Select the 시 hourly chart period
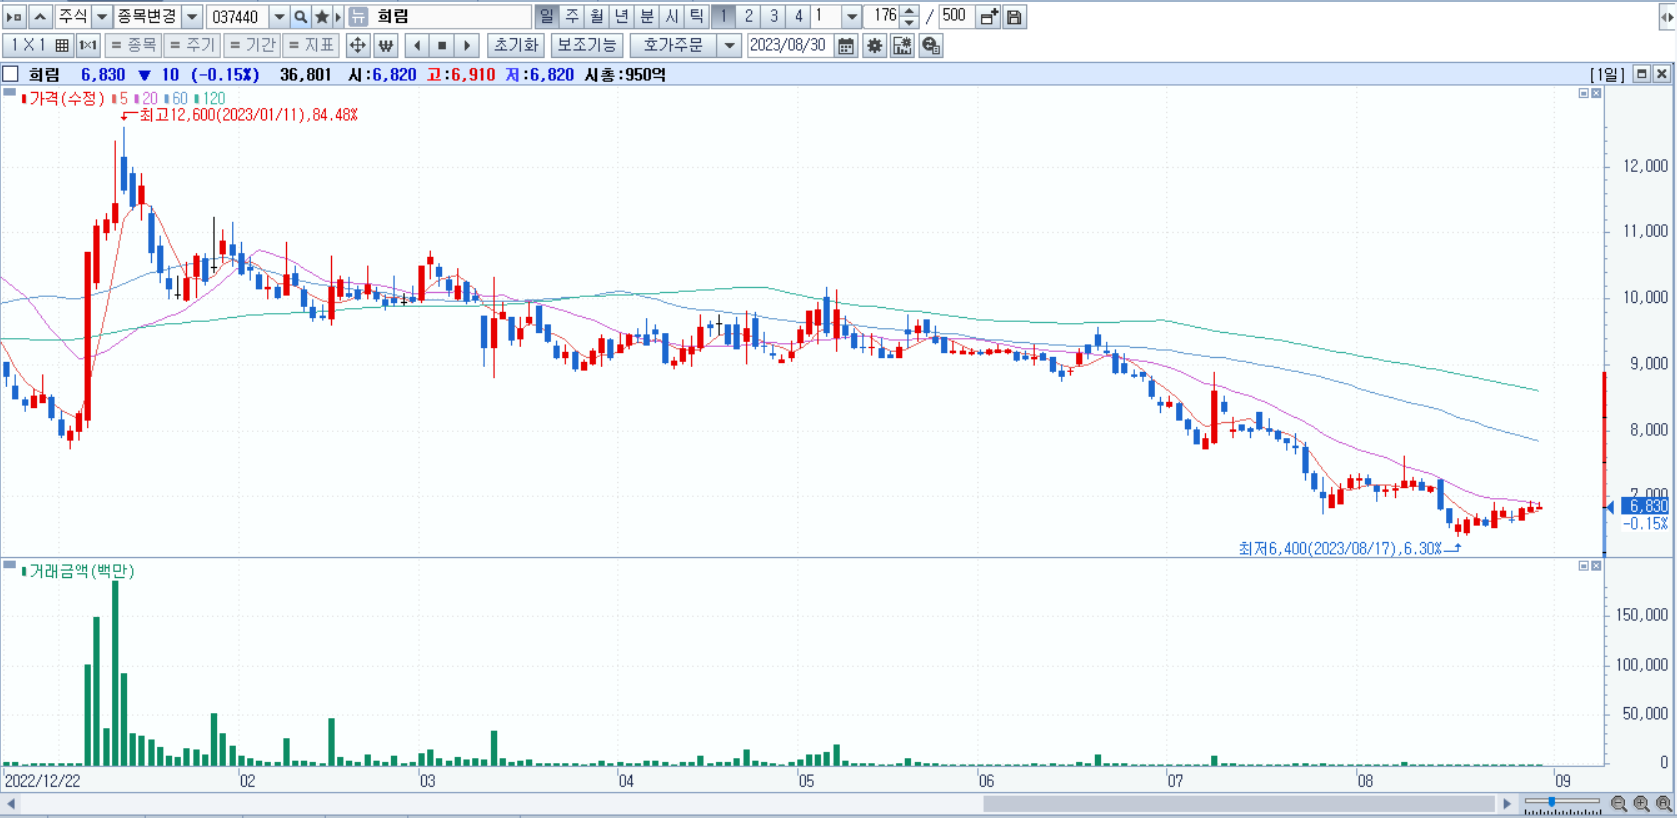The width and height of the screenshot is (1677, 818). 672,16
